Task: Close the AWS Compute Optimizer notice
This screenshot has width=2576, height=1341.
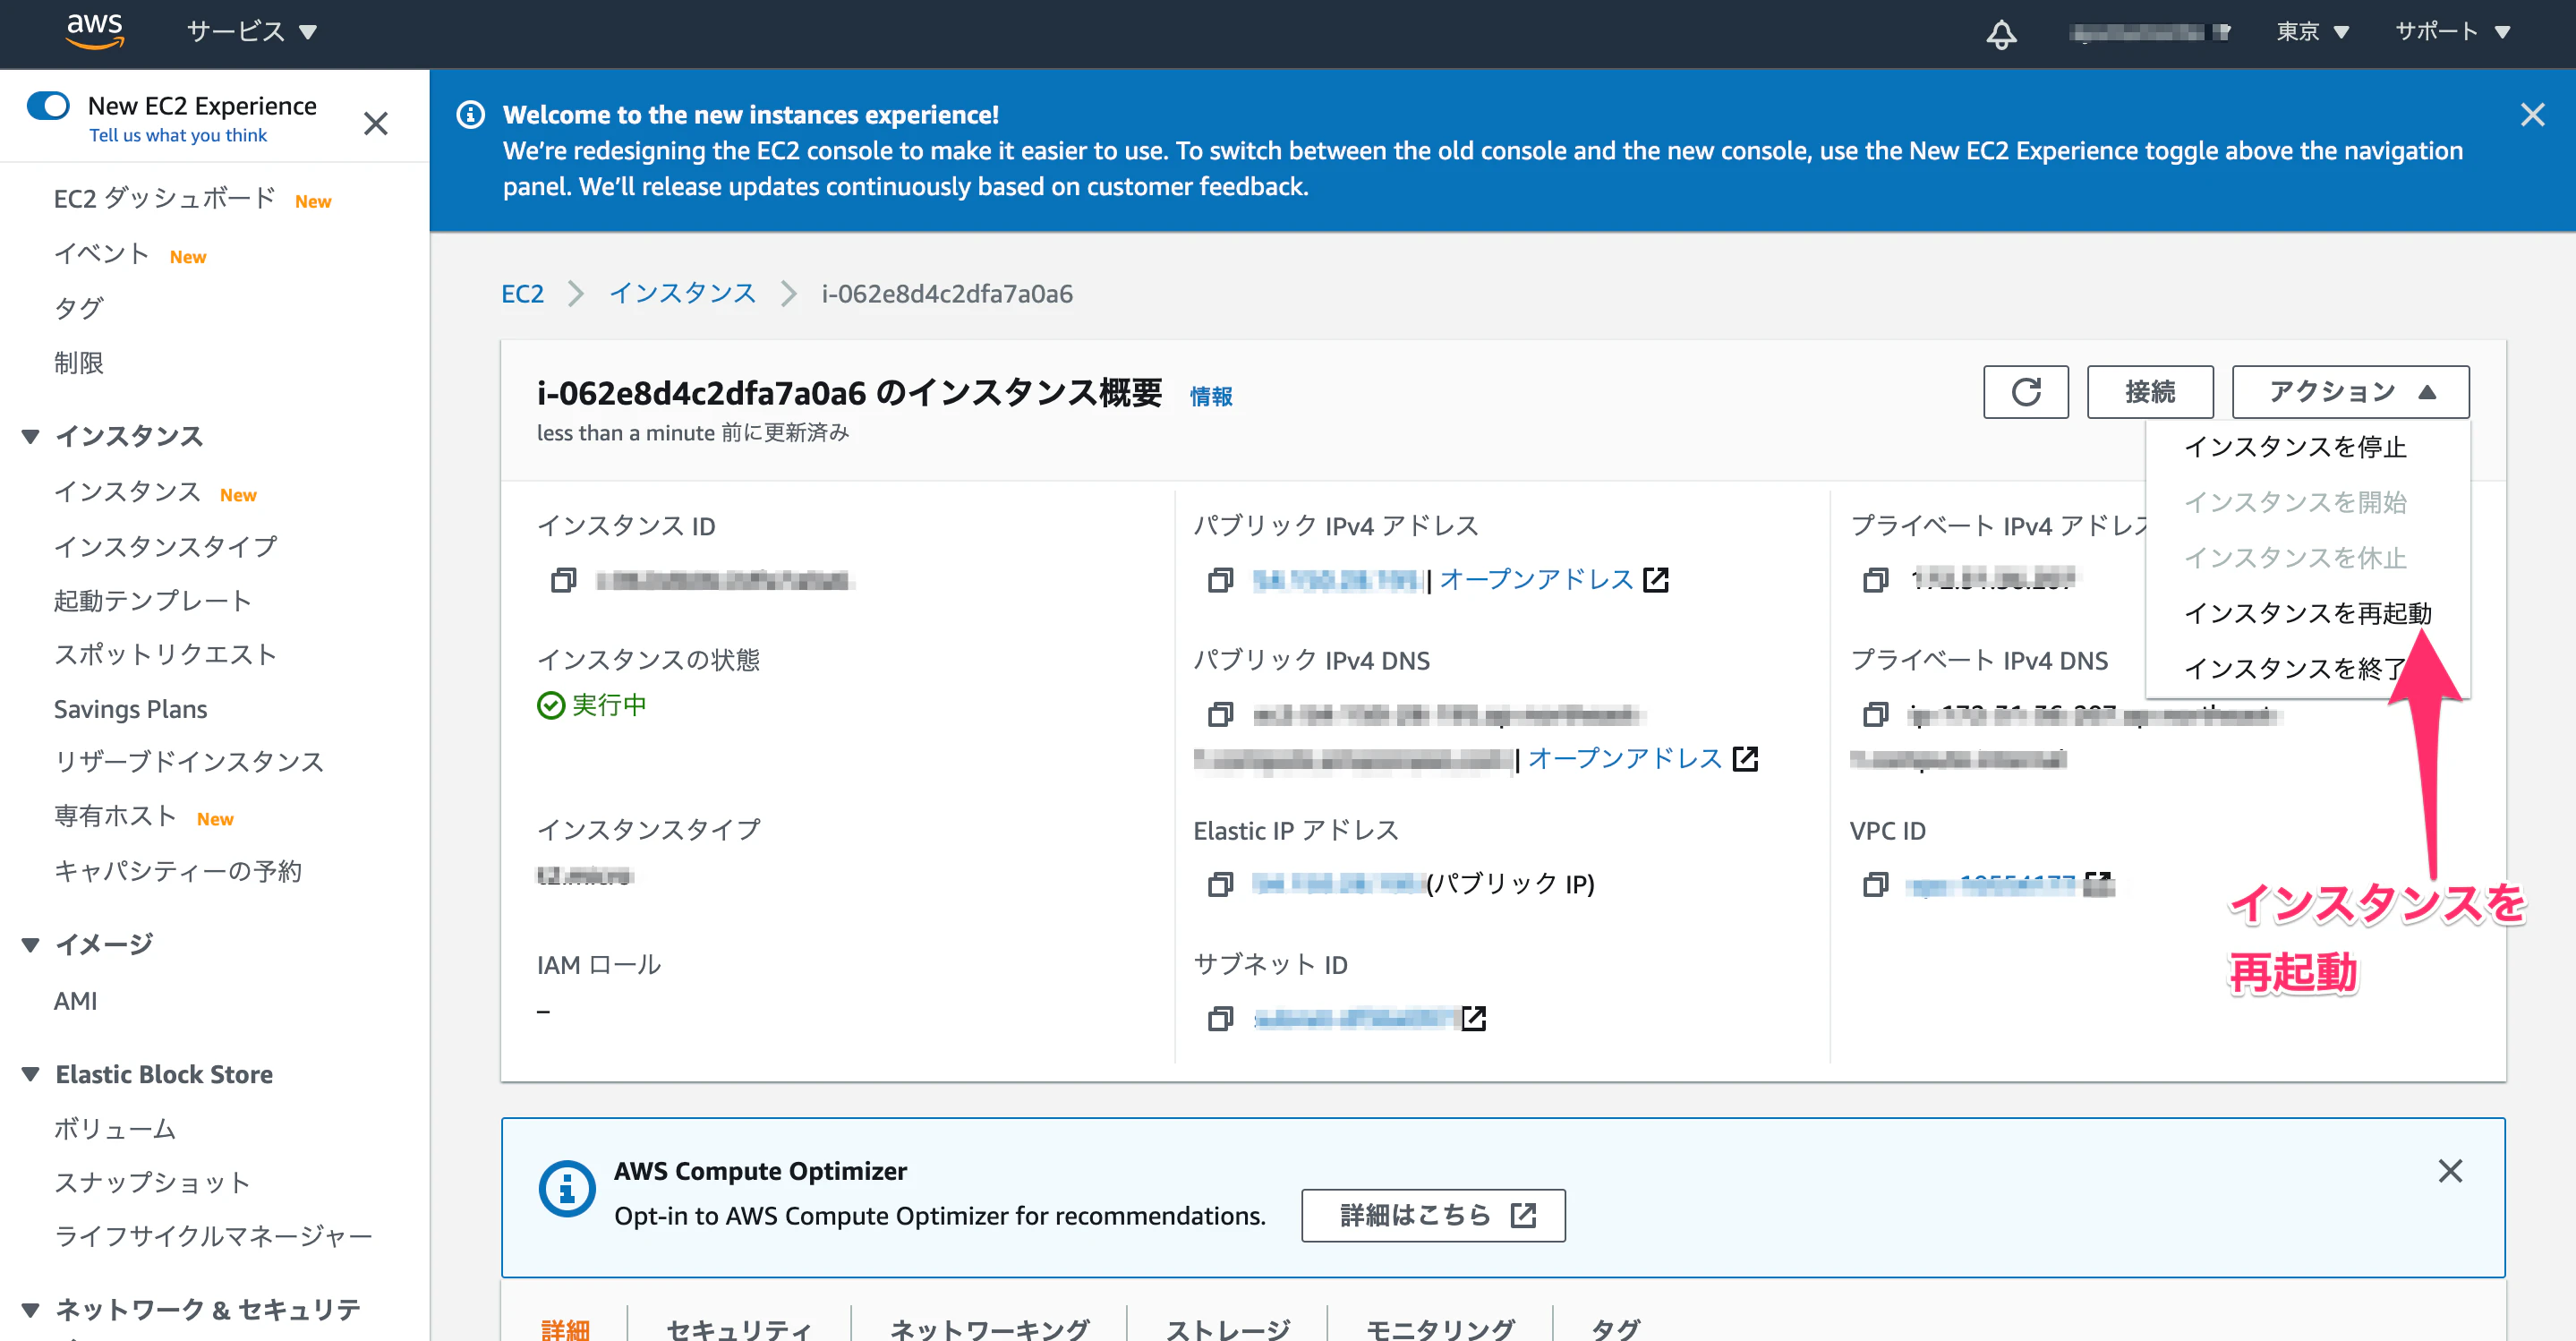Action: [x=2450, y=1171]
